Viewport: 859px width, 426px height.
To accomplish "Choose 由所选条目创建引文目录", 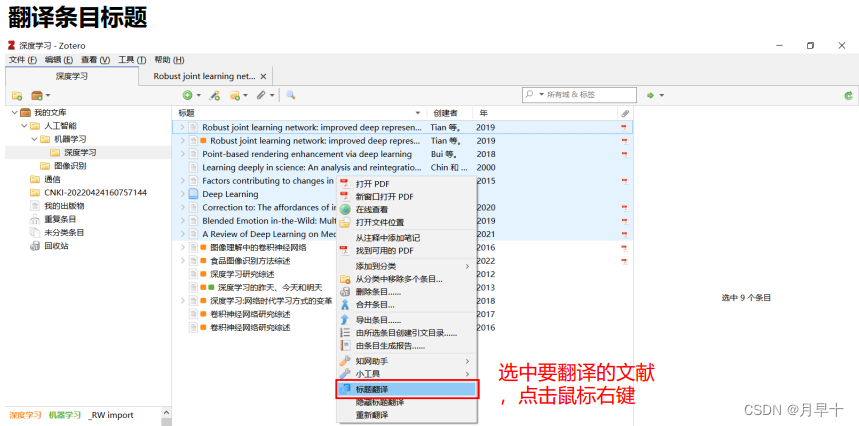I will [406, 333].
